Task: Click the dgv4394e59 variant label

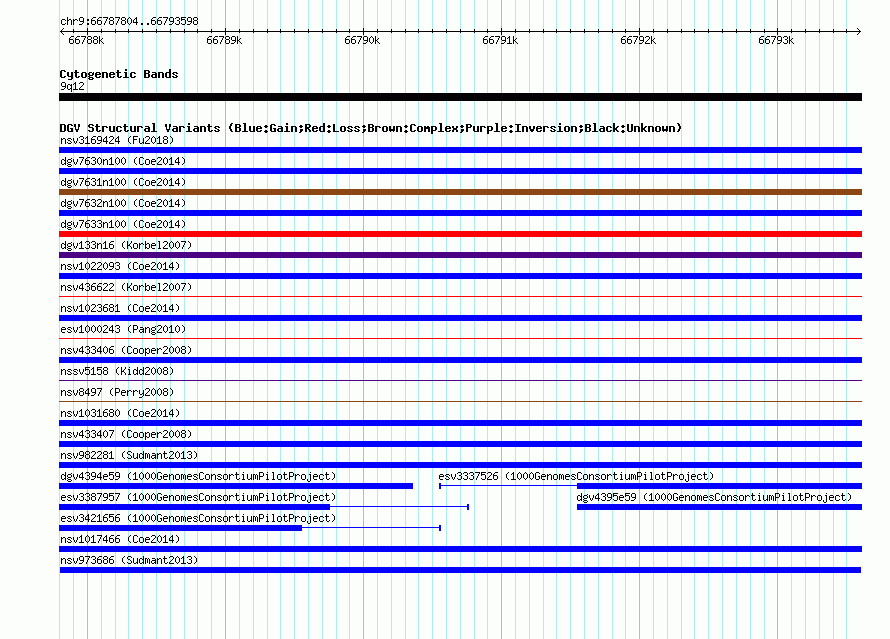Action: pyautogui.click(x=198, y=476)
